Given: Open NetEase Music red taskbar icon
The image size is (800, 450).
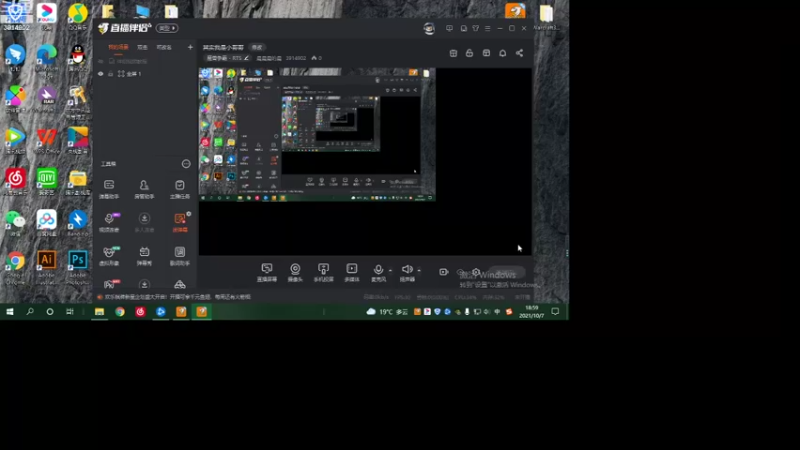Looking at the screenshot, I should click(140, 312).
